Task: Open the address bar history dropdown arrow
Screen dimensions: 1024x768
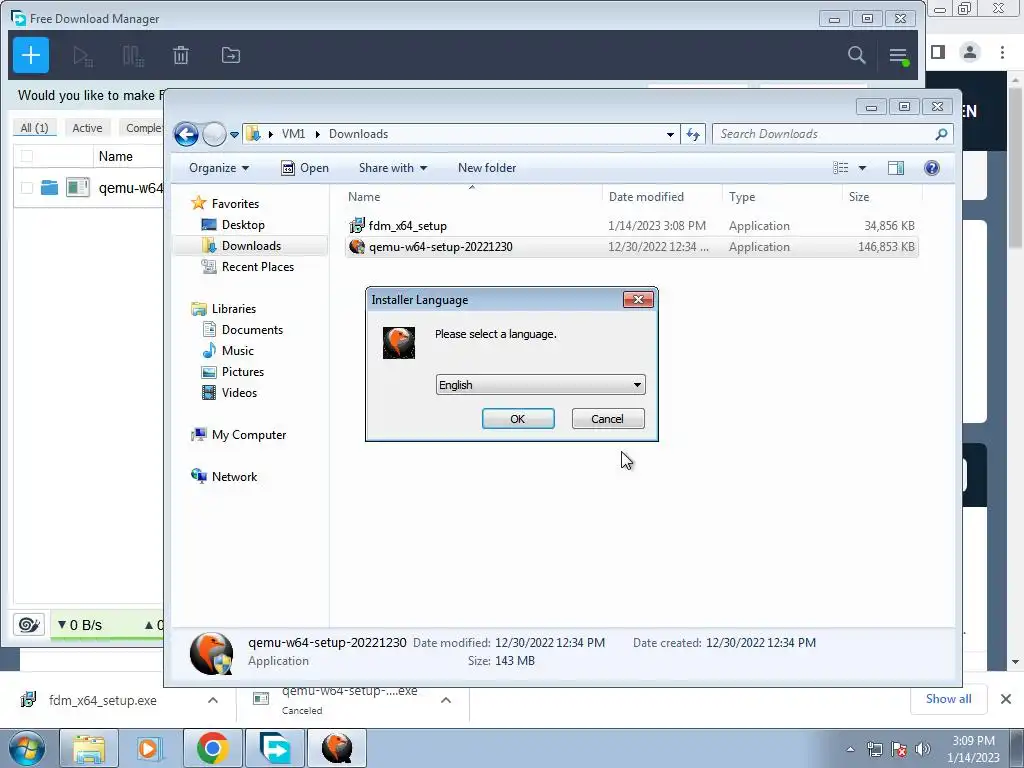Action: coord(670,134)
